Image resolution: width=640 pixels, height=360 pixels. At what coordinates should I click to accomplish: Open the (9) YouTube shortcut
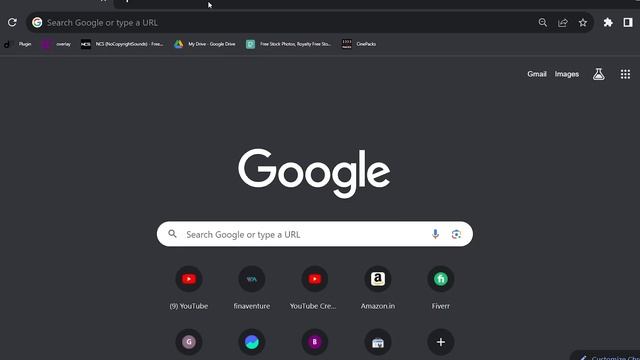[189, 288]
